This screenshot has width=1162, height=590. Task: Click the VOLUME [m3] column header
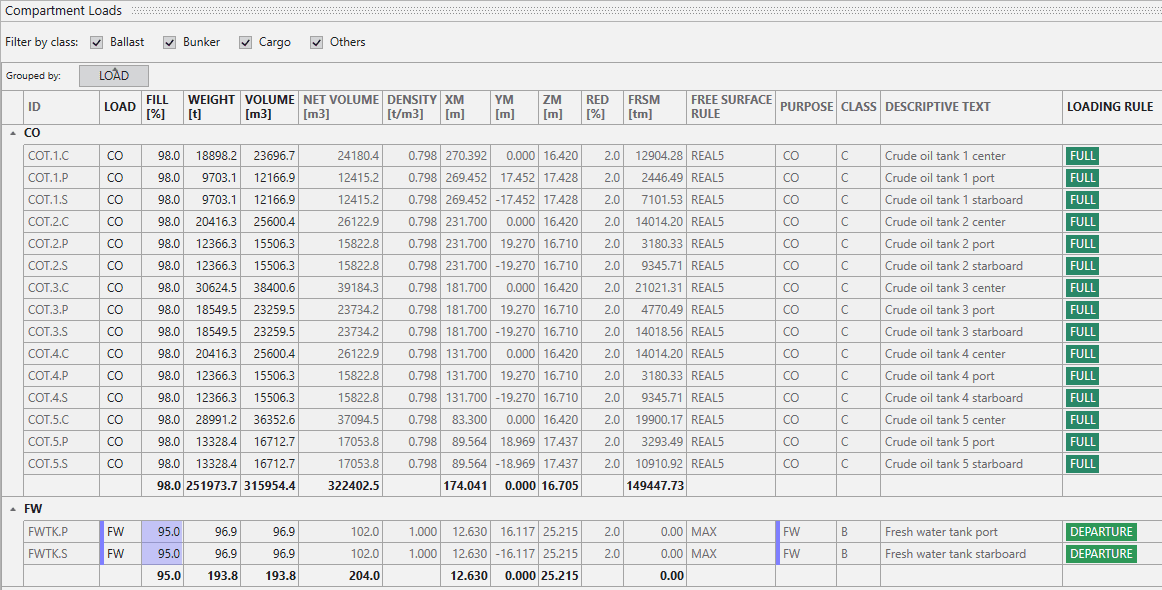[x=270, y=107]
